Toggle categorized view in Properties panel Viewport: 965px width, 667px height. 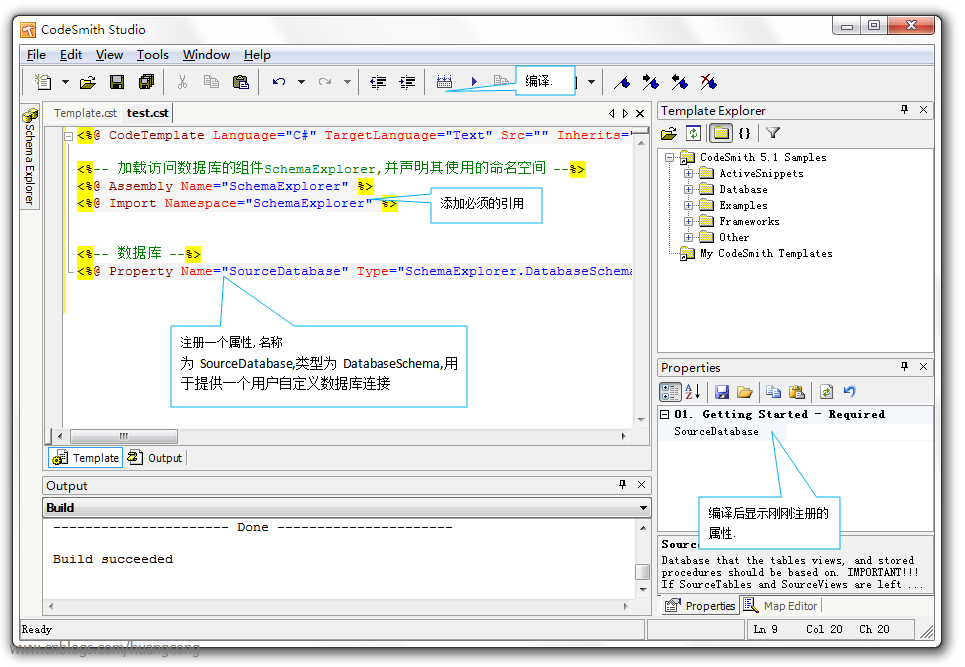[x=671, y=392]
